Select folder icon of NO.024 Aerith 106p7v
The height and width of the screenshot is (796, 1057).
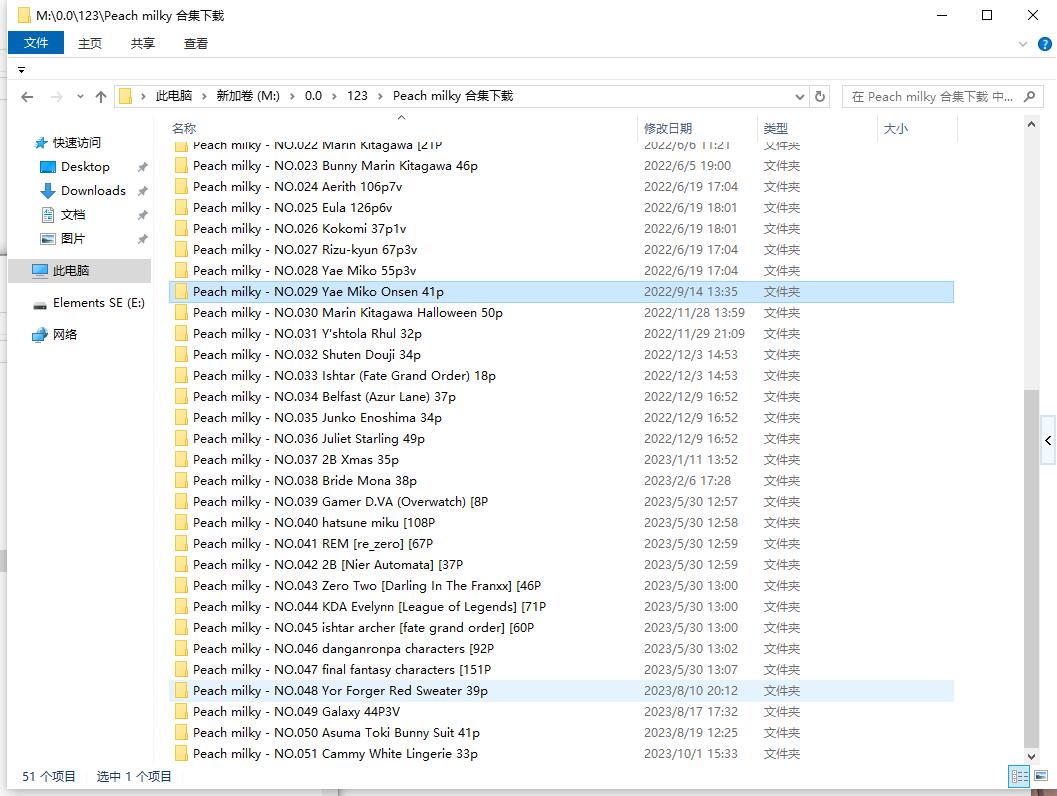(181, 187)
